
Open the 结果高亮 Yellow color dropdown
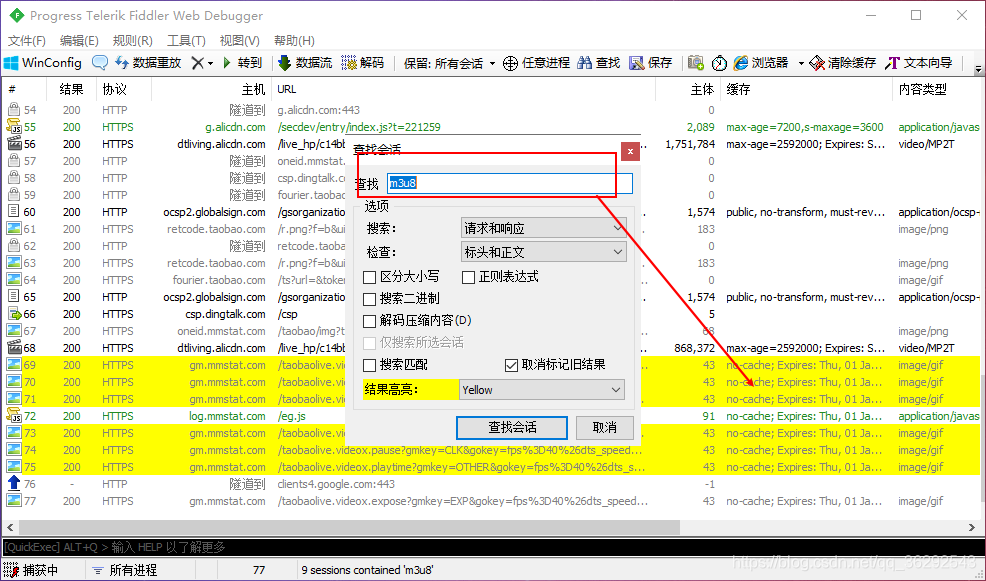click(x=542, y=390)
